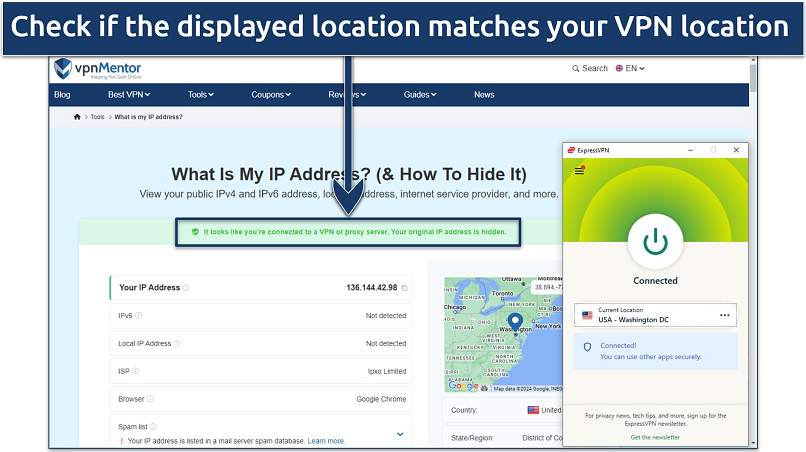This screenshot has height=452, width=806.
Task: Open the ExpressVPN hamburger menu
Action: click(x=579, y=171)
